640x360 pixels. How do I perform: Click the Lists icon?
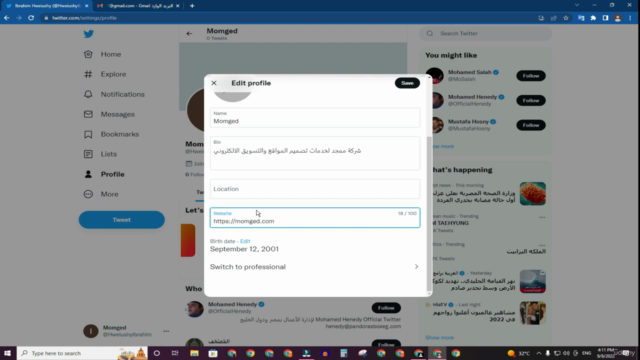pos(88,154)
